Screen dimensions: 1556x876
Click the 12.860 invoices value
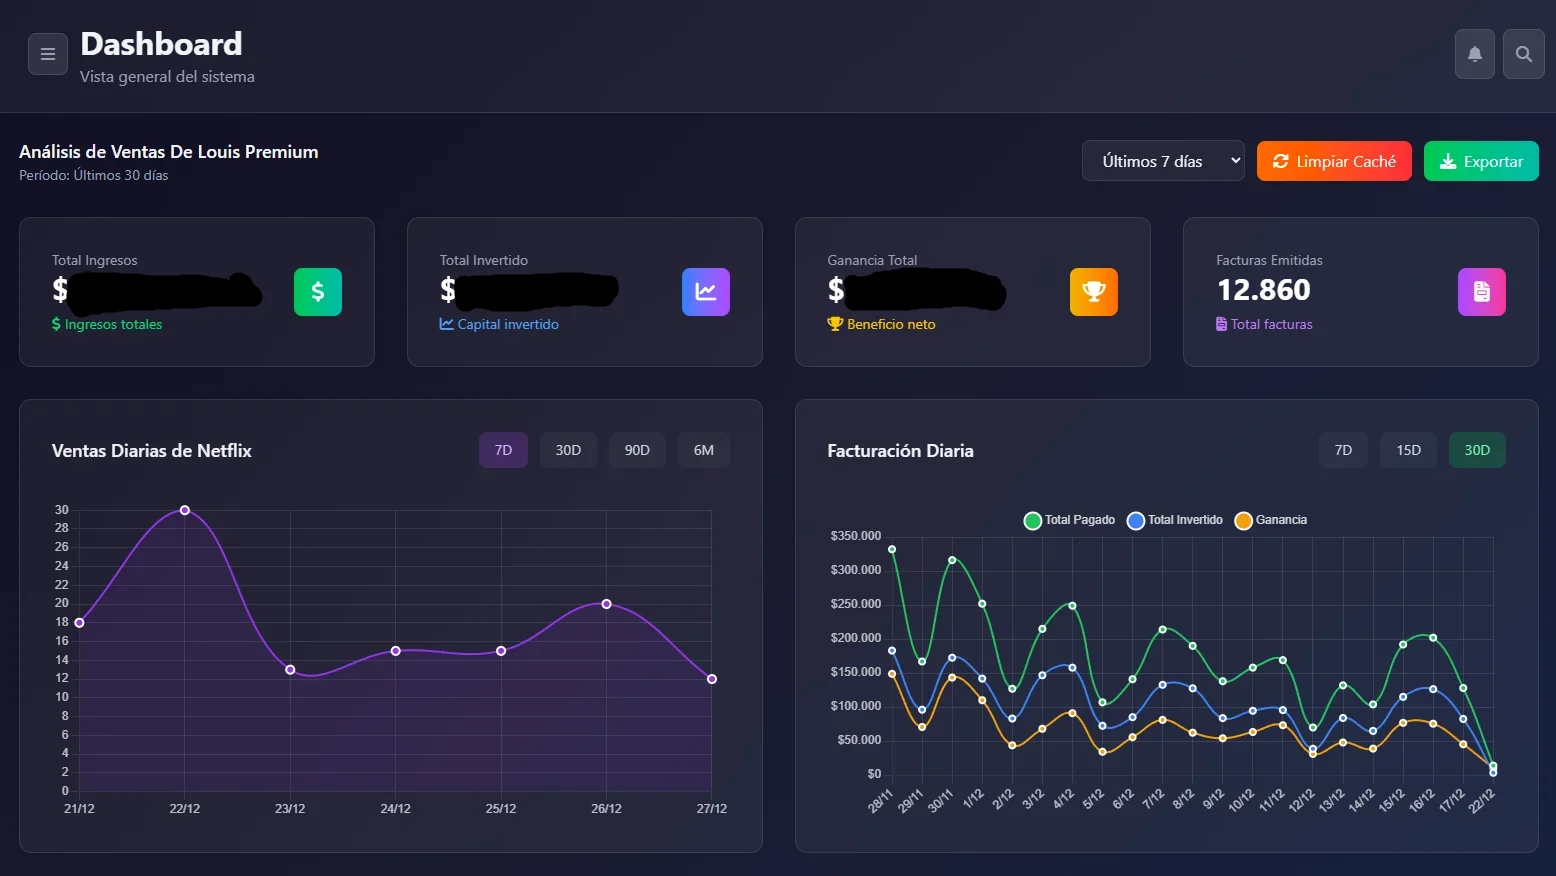point(1263,290)
